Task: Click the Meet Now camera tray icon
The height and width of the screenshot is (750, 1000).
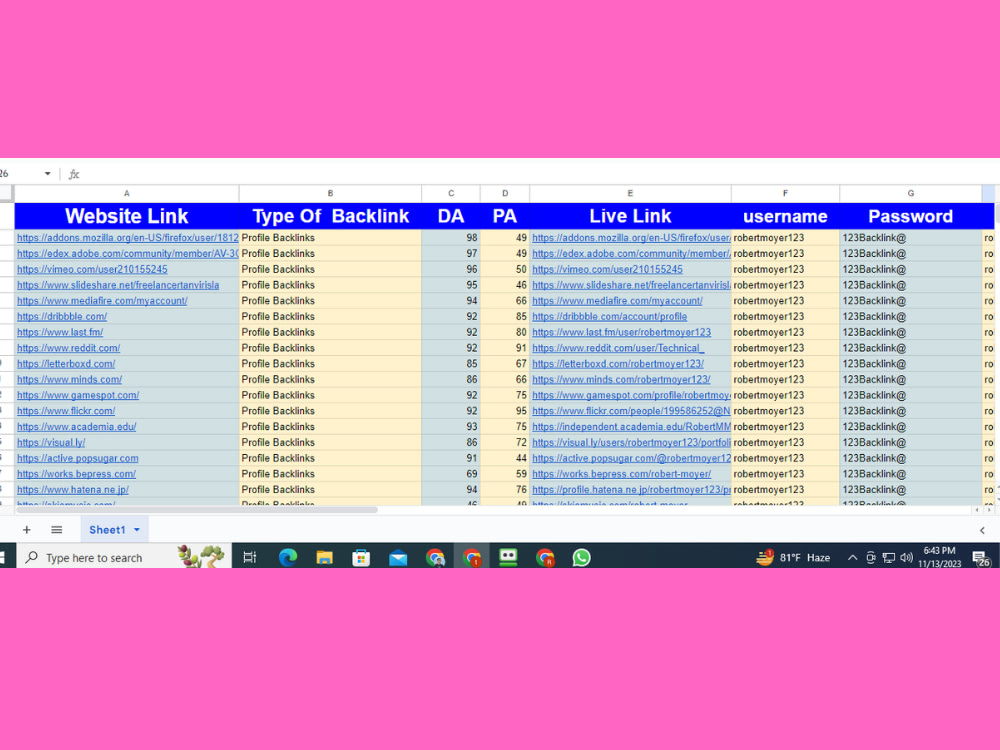Action: [871, 558]
